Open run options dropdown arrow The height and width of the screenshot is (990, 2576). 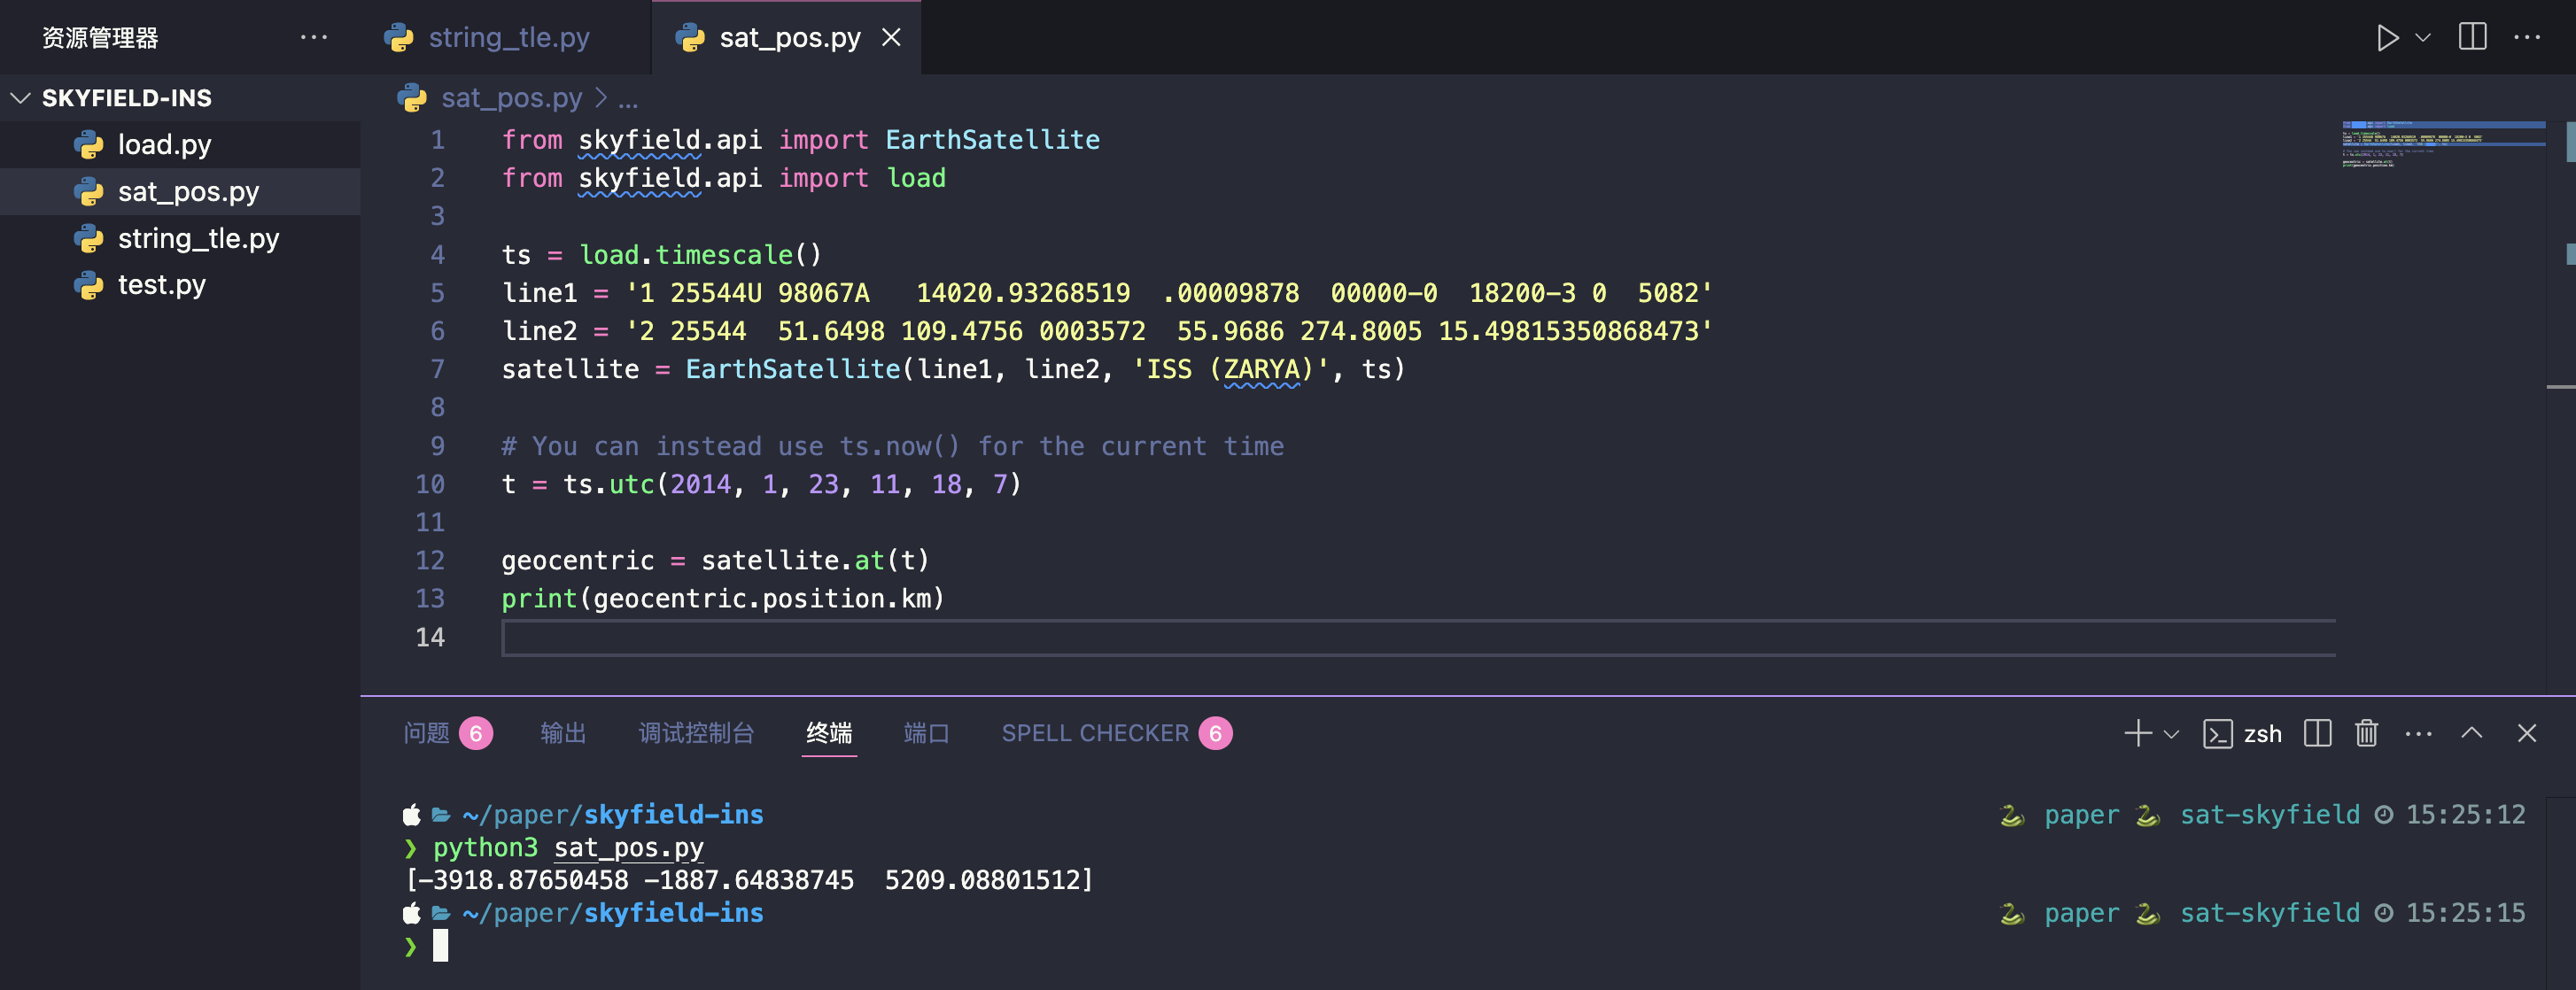tap(2423, 38)
